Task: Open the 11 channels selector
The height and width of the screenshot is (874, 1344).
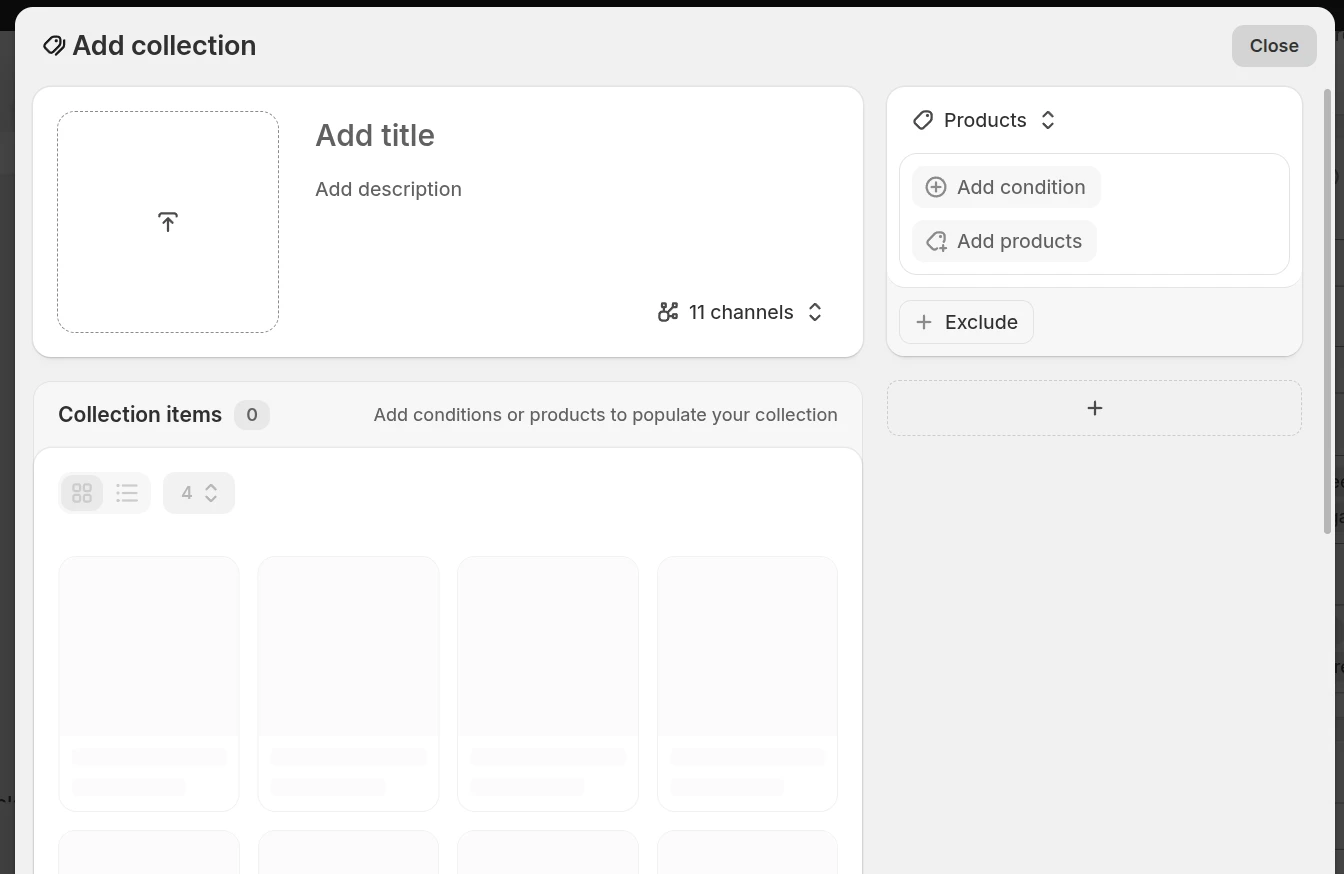Action: (741, 312)
